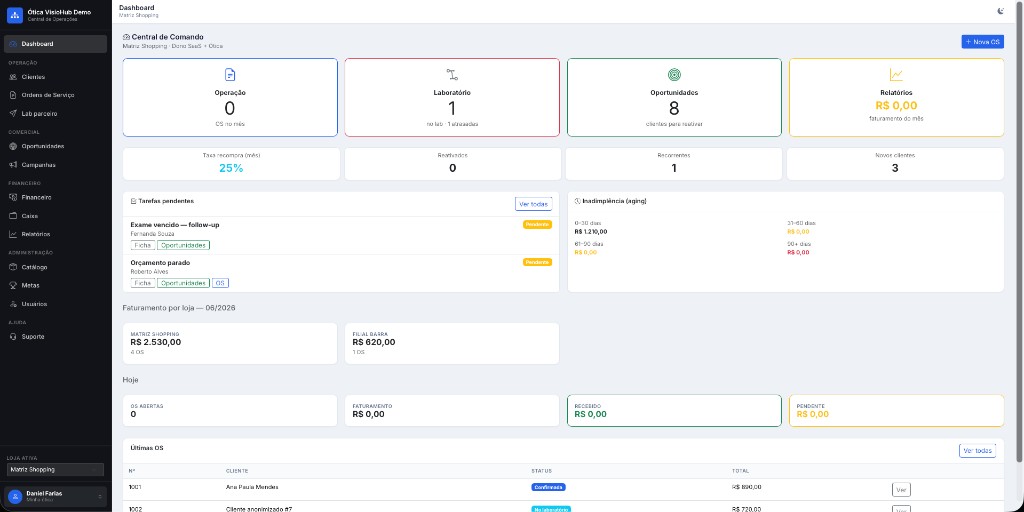Open the Loja Ativa Matriz Shopping dropdown
The image size is (1024, 512).
(55, 470)
